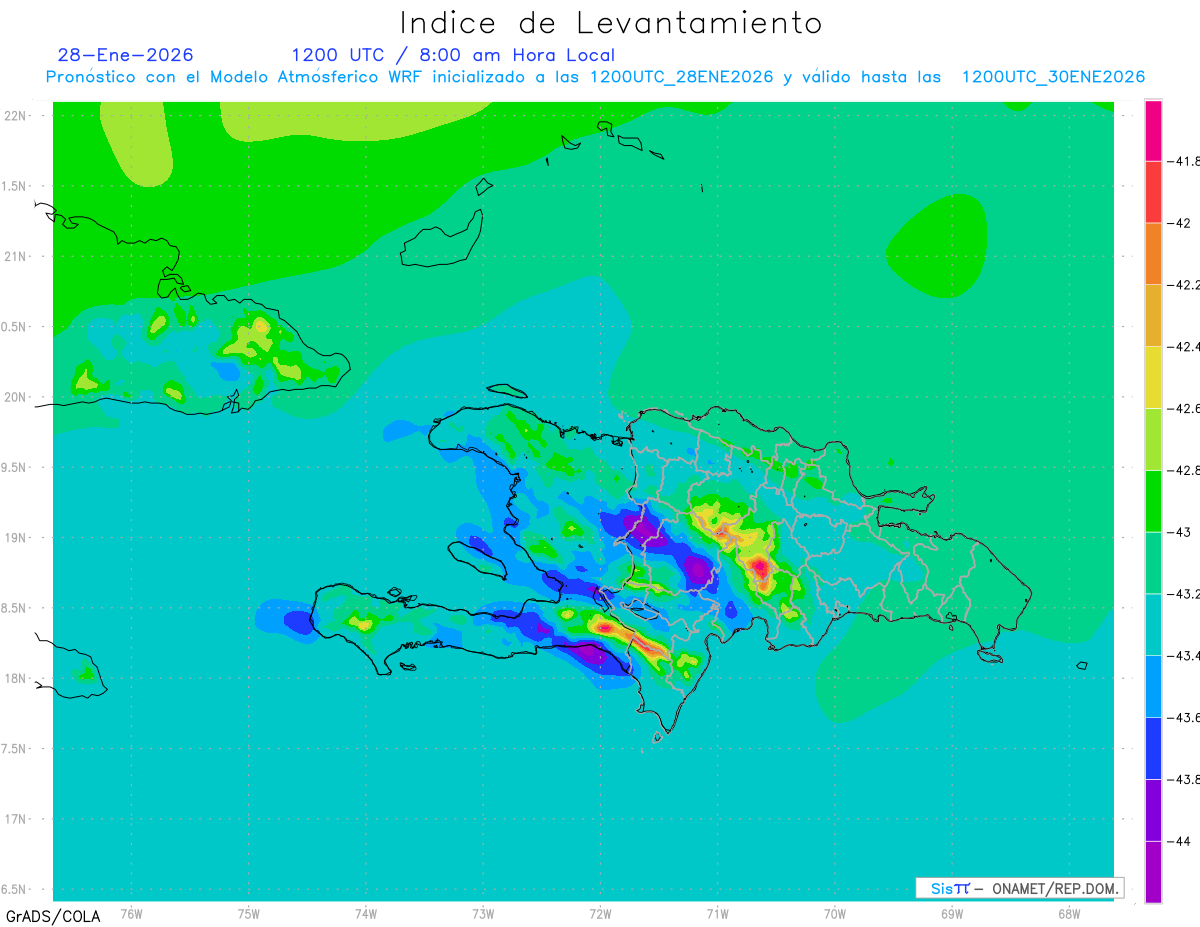Click the legend value '-43.8'
1200x927 pixels.
(x=1186, y=779)
